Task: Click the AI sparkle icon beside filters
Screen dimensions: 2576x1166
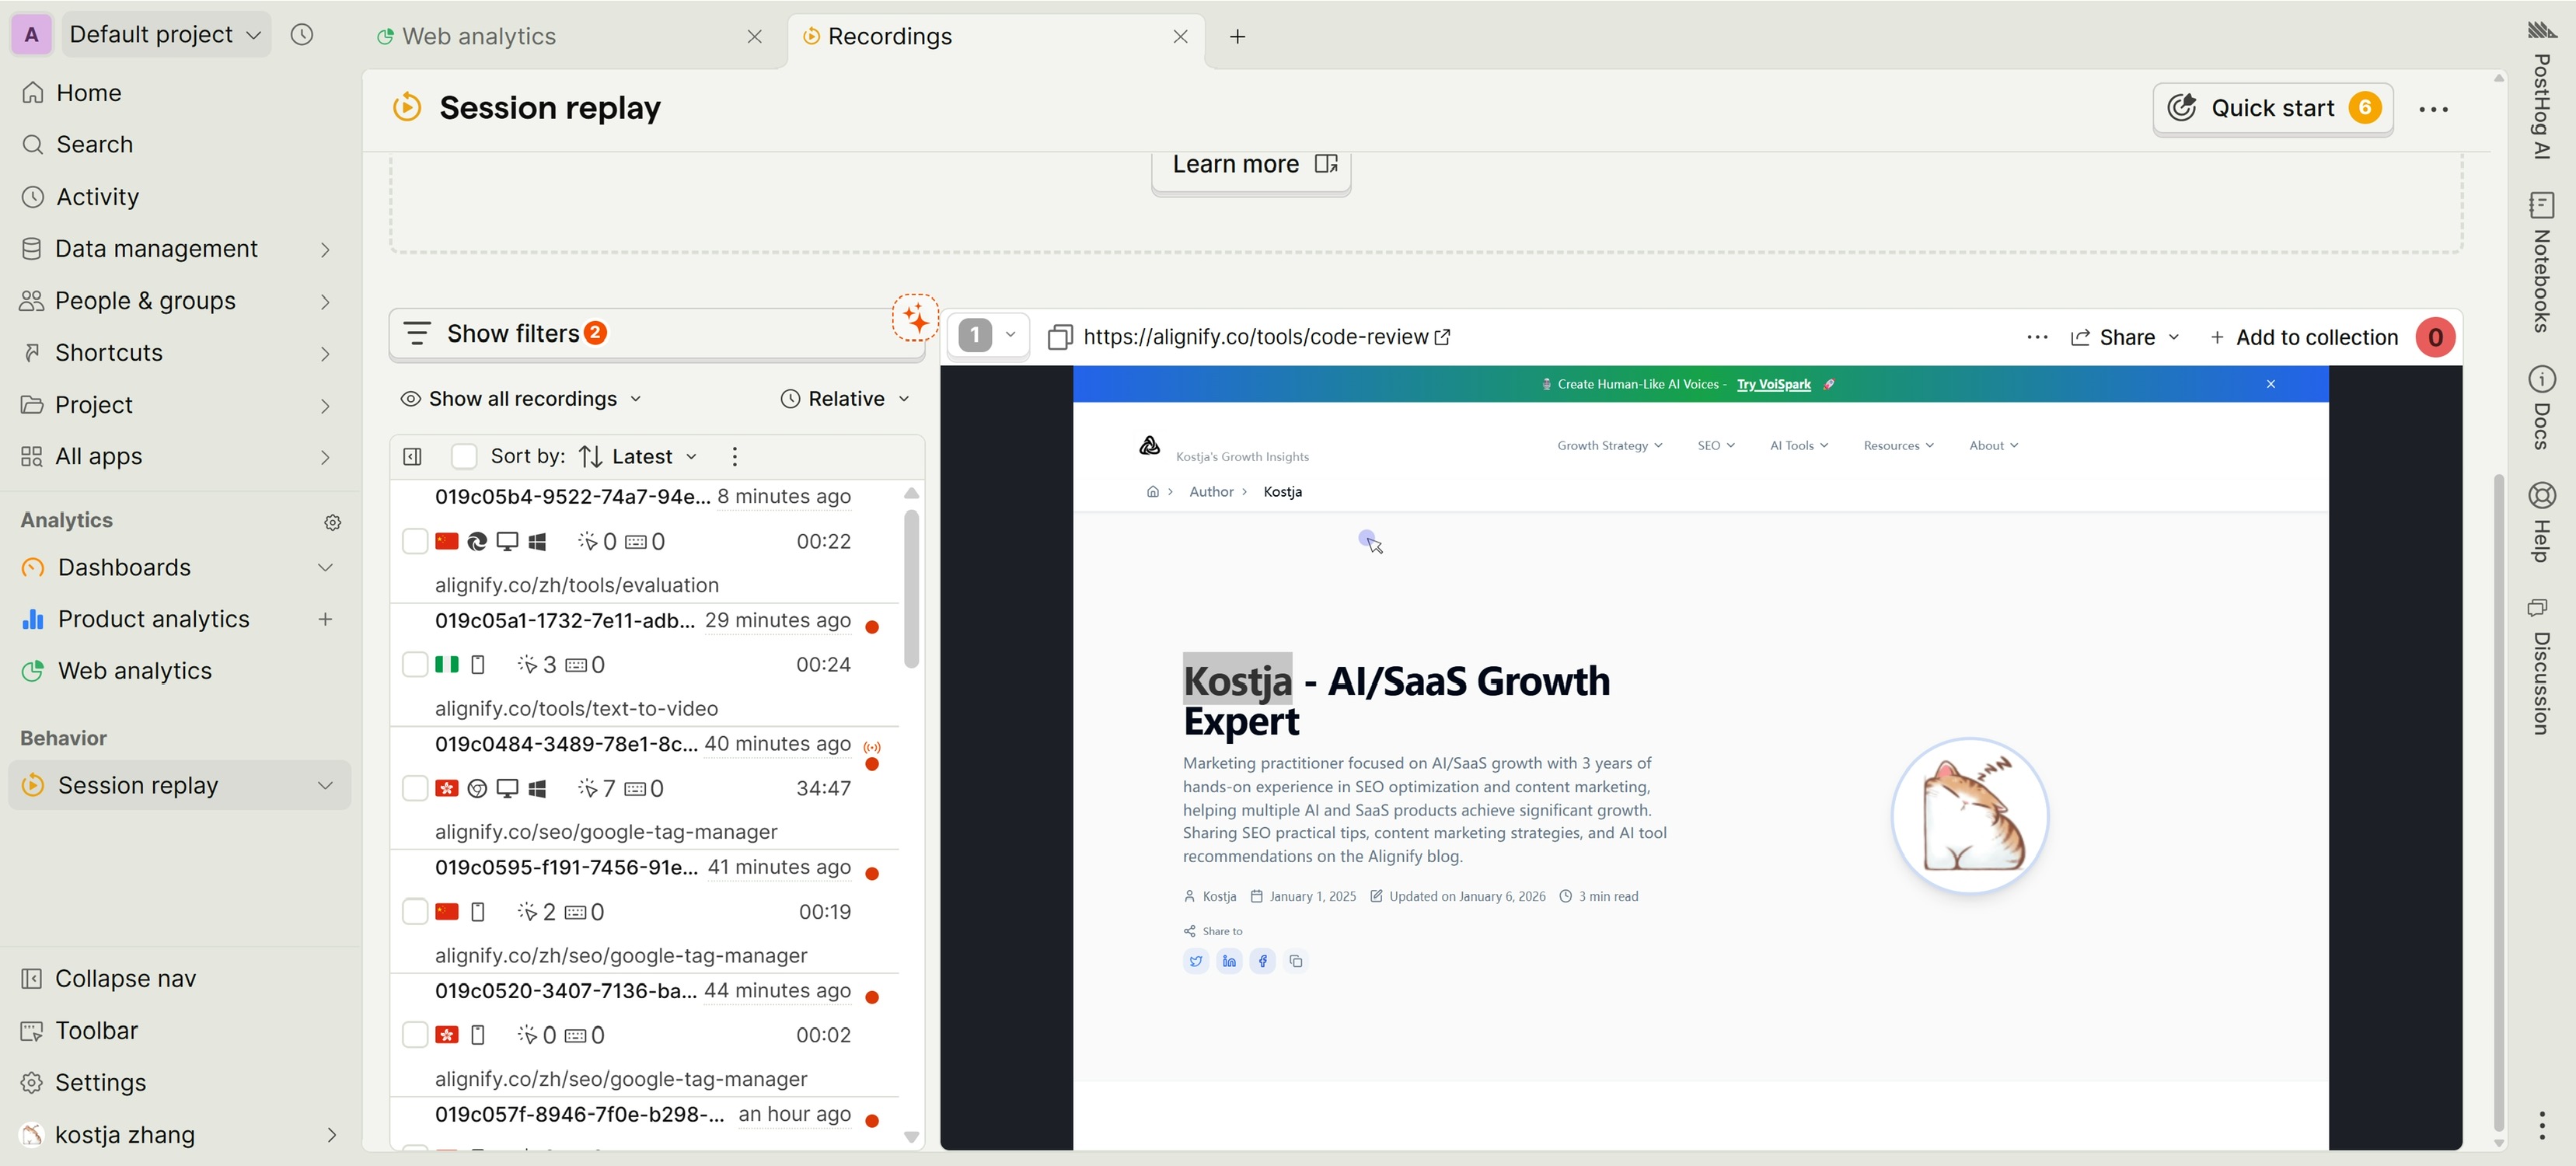Action: point(915,318)
